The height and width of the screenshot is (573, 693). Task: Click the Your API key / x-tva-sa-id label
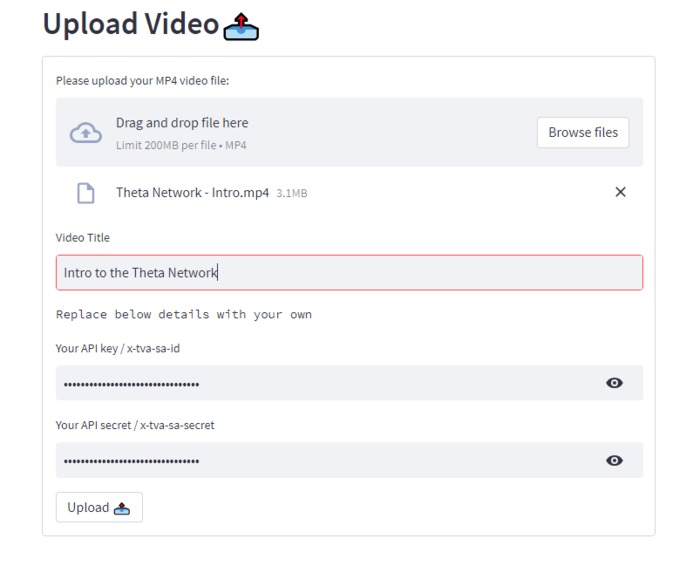[118, 348]
